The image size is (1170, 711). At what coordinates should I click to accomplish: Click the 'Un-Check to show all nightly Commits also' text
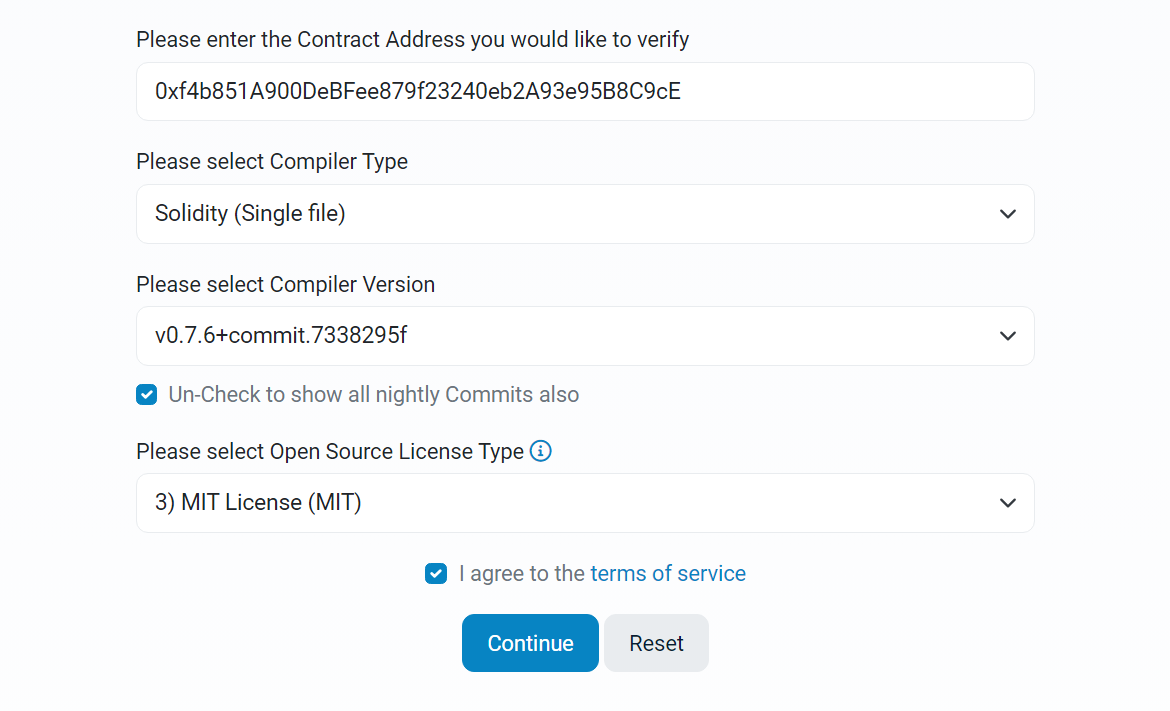[374, 395]
